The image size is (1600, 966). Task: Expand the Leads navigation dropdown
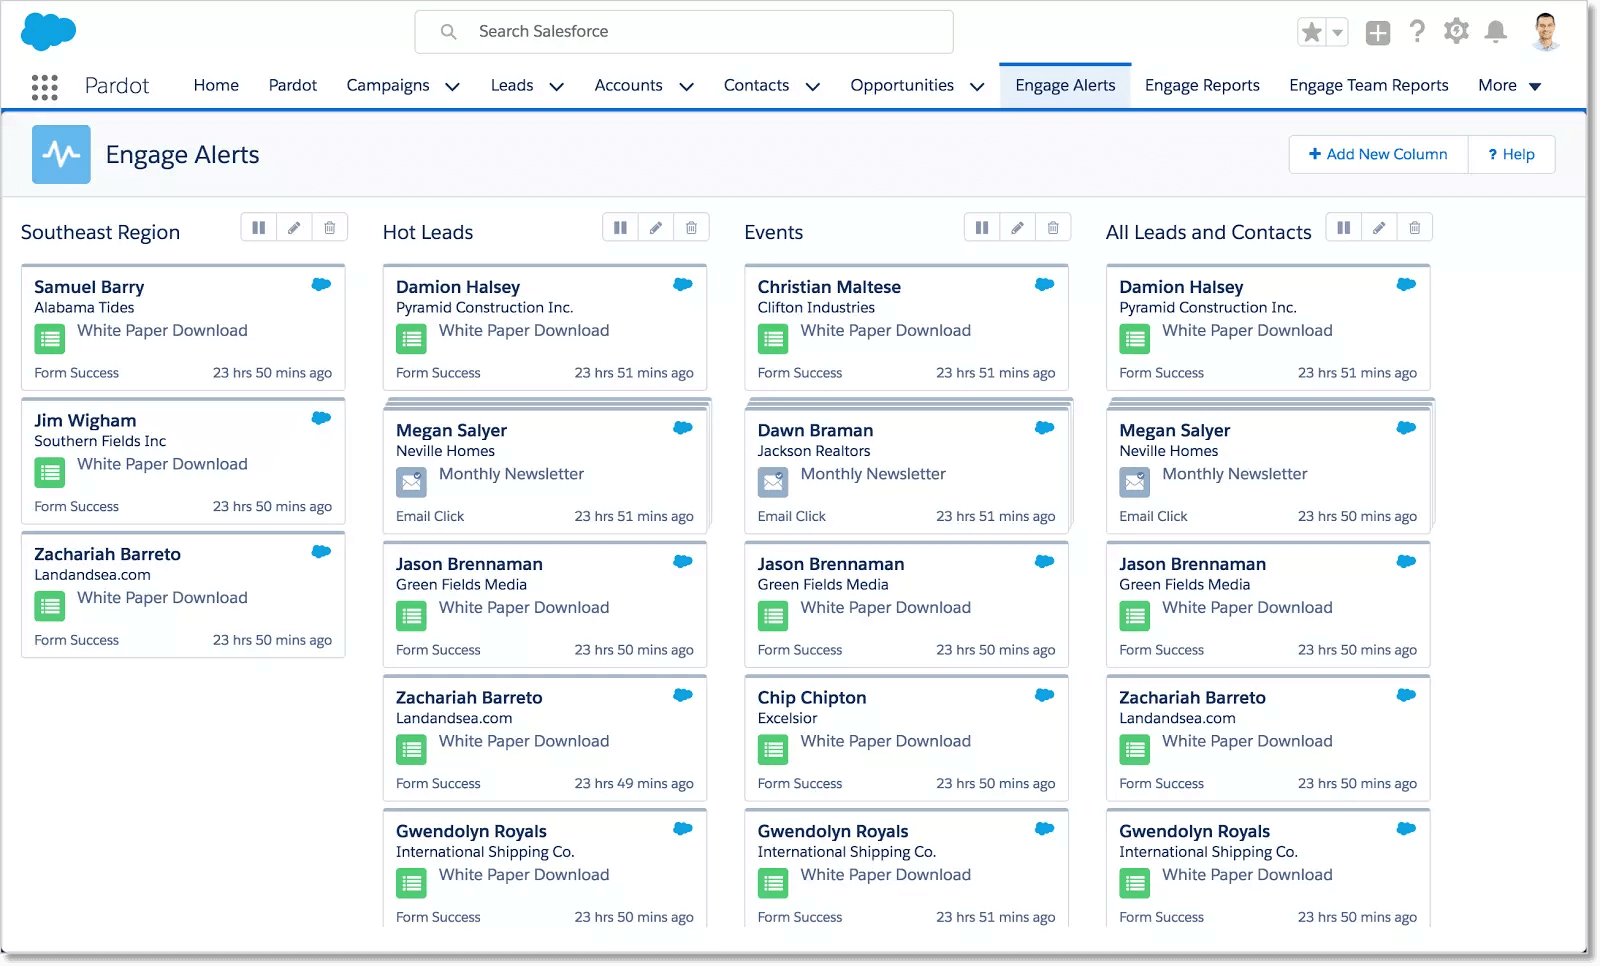[x=557, y=86]
